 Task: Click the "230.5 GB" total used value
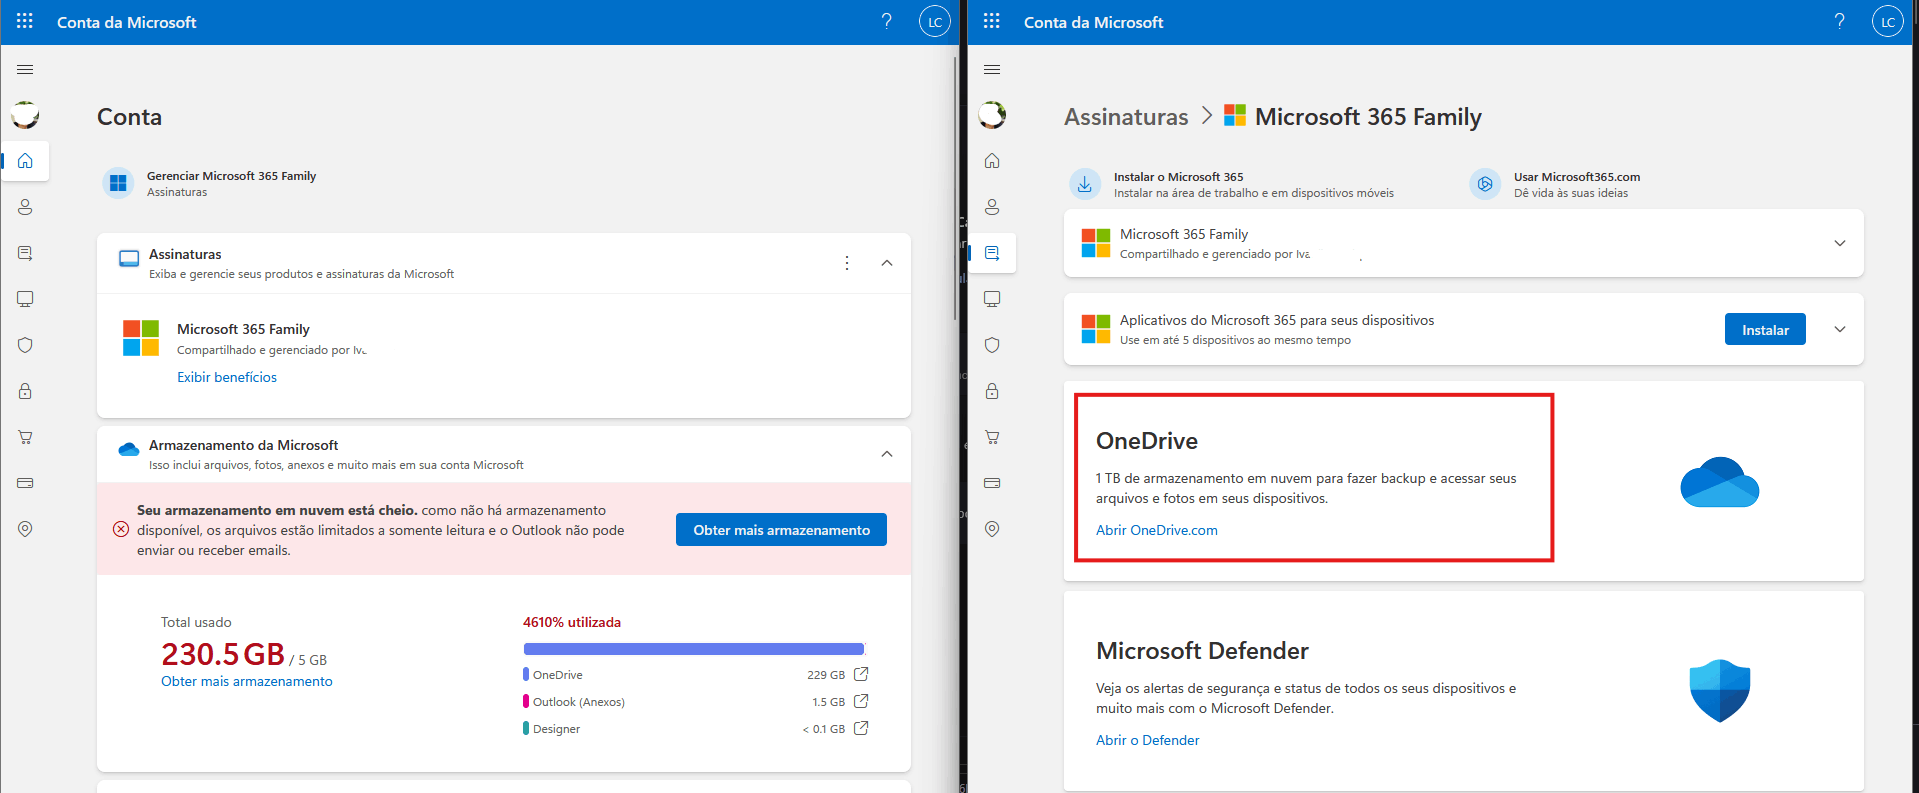tap(223, 654)
